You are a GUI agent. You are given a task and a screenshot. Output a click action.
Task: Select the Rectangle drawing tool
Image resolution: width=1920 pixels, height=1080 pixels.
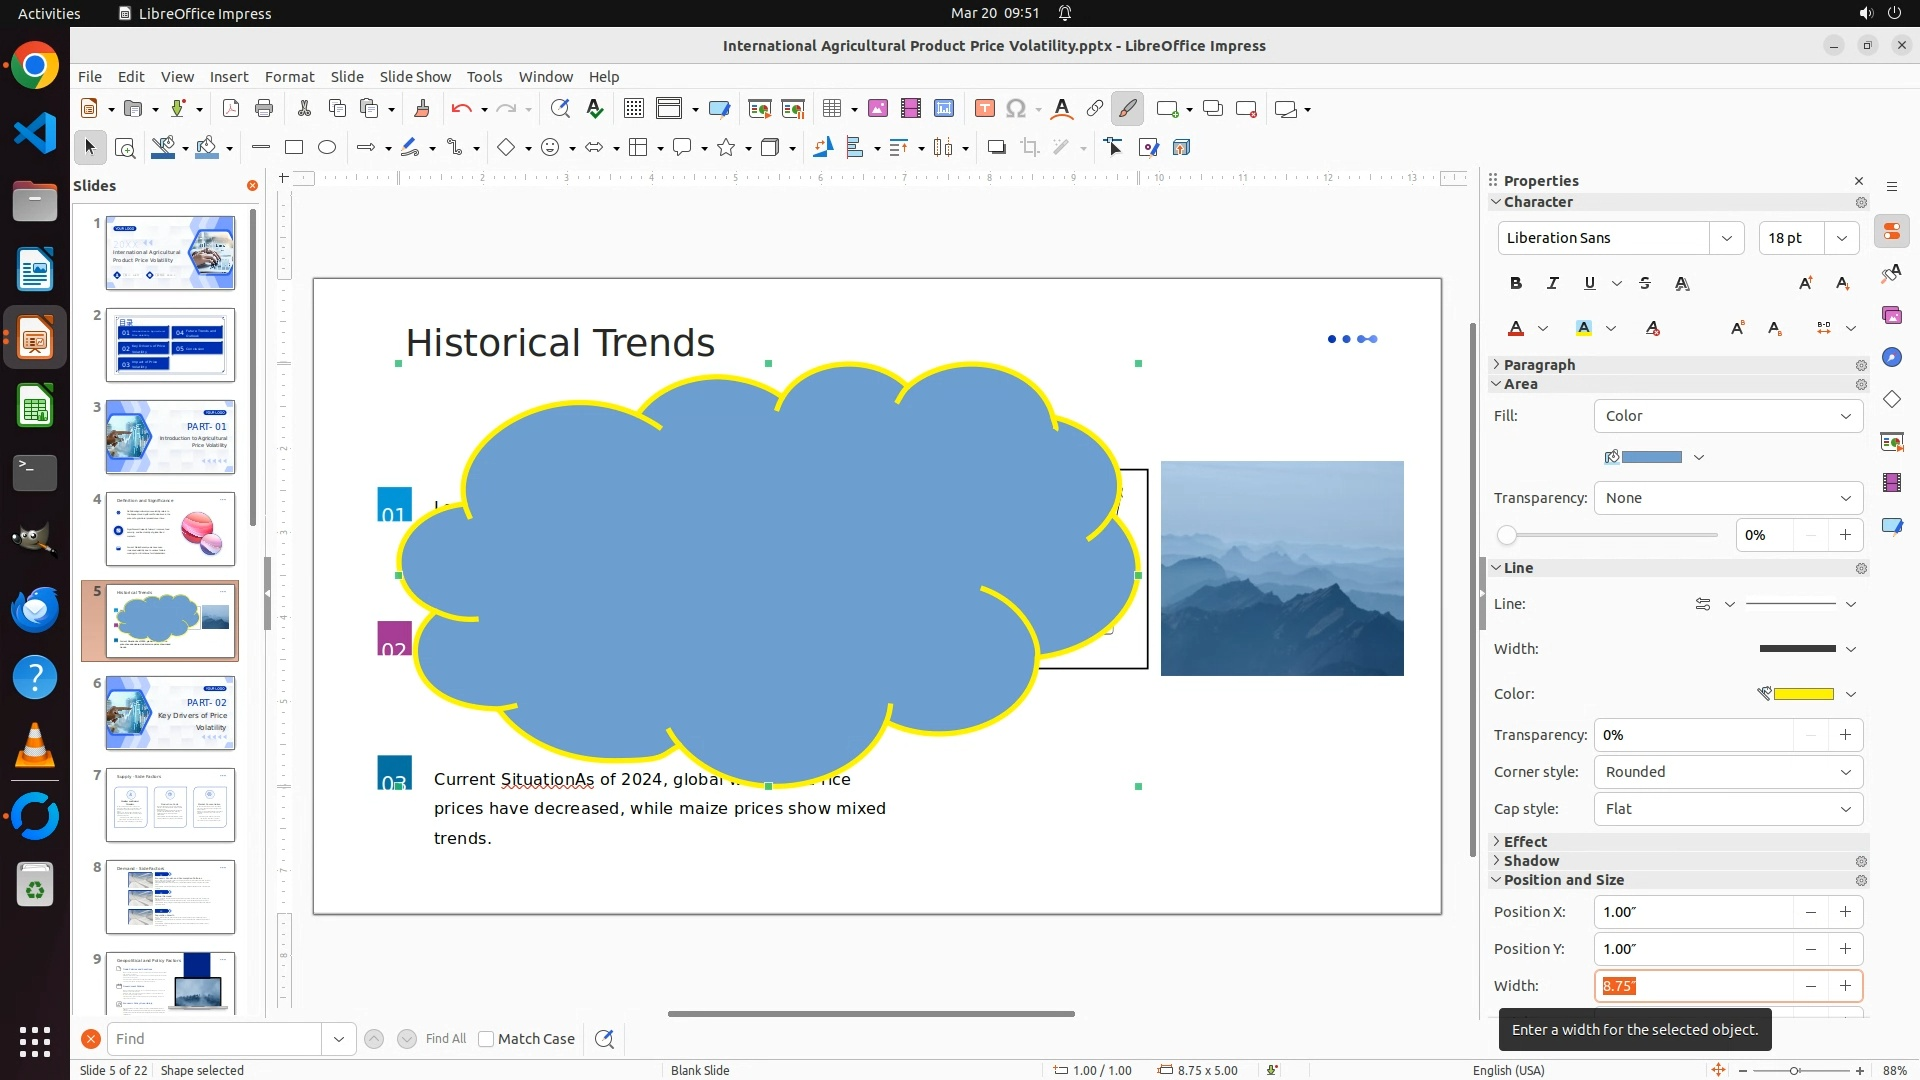click(x=294, y=148)
